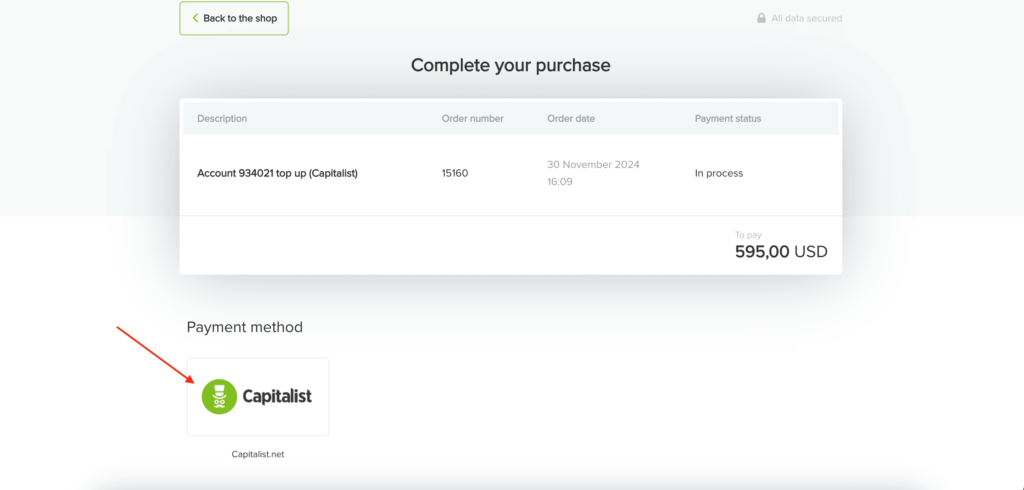Screen dimensions: 1024x490
Task: Click the Order date column header
Action: tap(571, 118)
